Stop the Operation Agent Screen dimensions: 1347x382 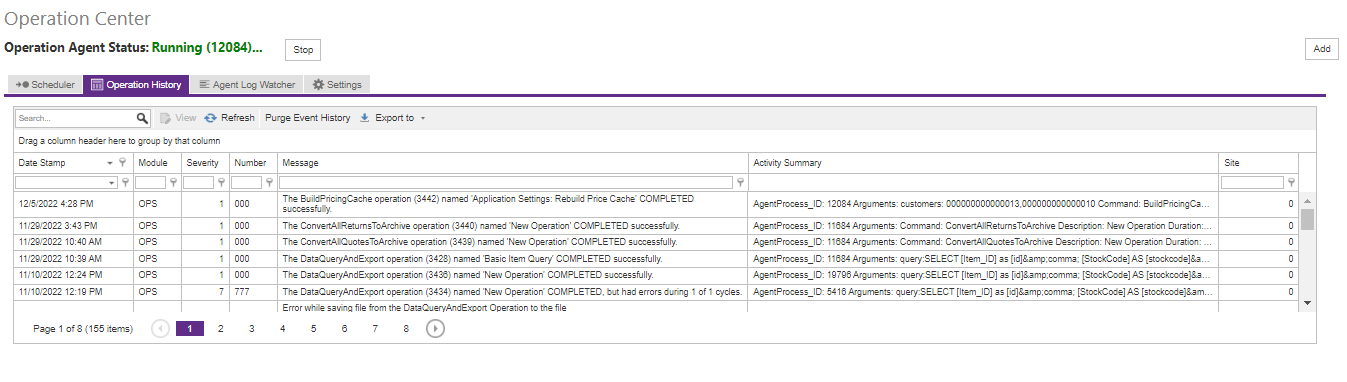point(303,50)
